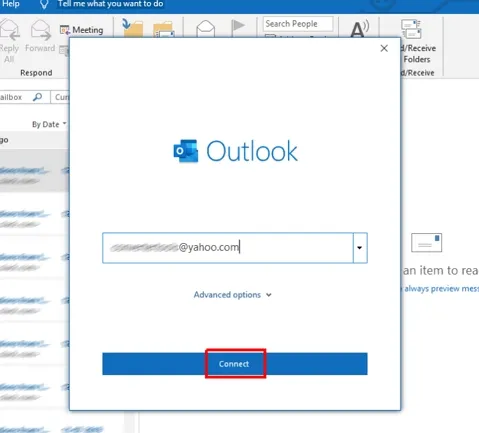Viewport: 479px width, 433px height.
Task: Open the By Date sort dropdown
Action: [49, 124]
